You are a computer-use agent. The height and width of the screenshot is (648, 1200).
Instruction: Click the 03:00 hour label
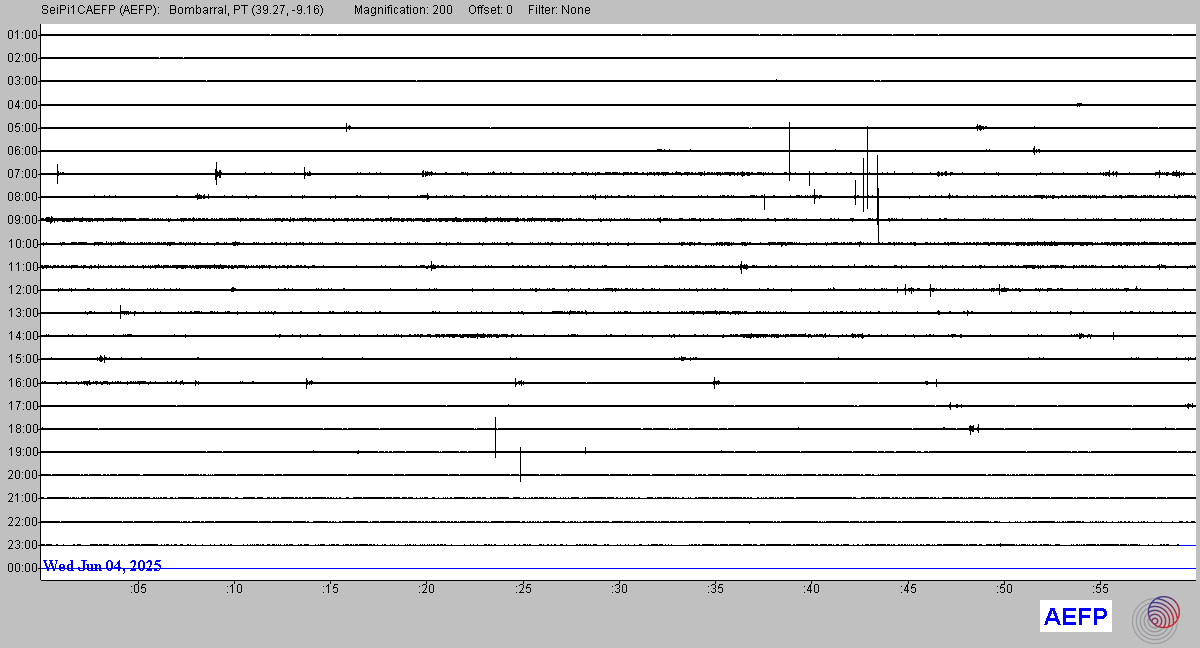point(22,81)
